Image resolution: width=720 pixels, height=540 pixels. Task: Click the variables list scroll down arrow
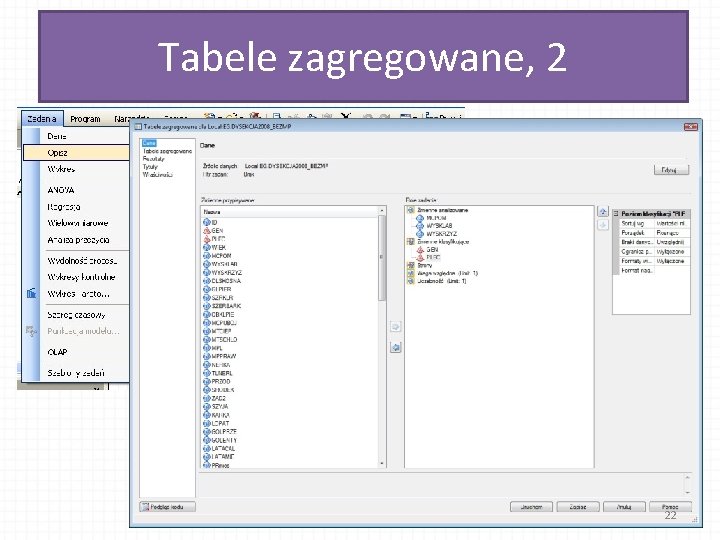point(382,464)
